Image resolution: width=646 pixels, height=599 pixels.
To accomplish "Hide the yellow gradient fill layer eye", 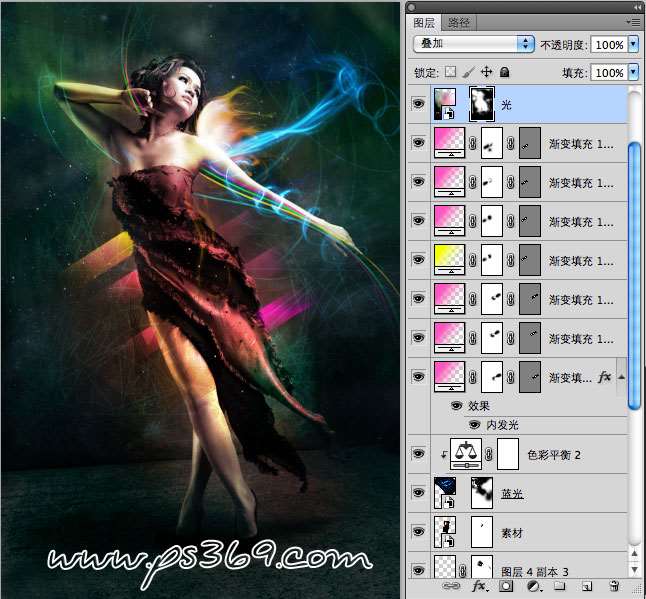I will click(419, 259).
